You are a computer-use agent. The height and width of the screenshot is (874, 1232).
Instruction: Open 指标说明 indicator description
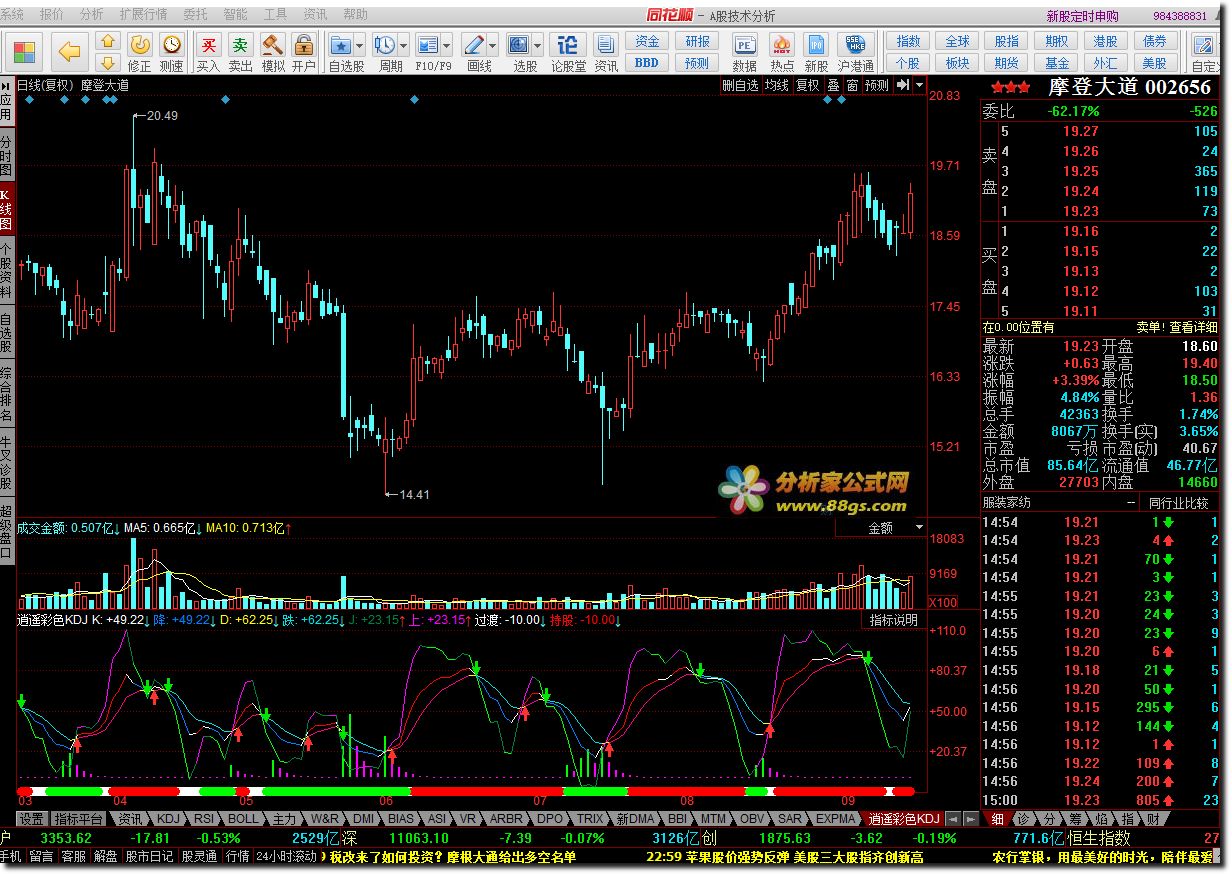892,620
